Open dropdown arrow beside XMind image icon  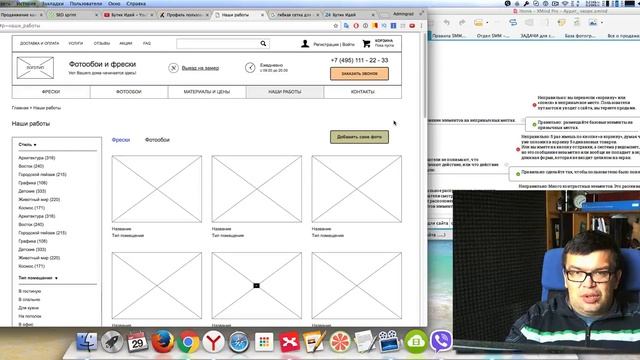point(602,23)
